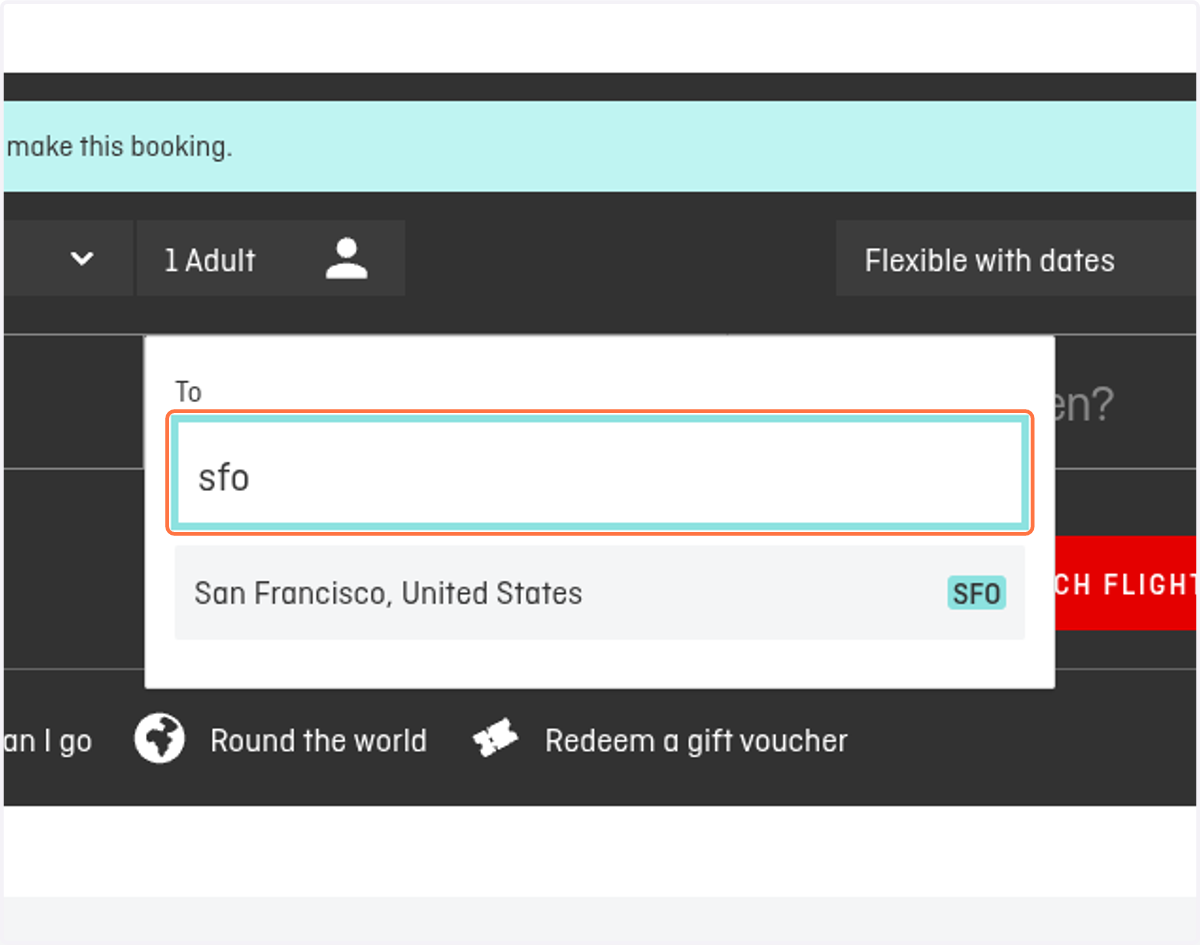The height and width of the screenshot is (945, 1200).
Task: Expand the trip type dropdown chevron
Action: pyautogui.click(x=82, y=259)
